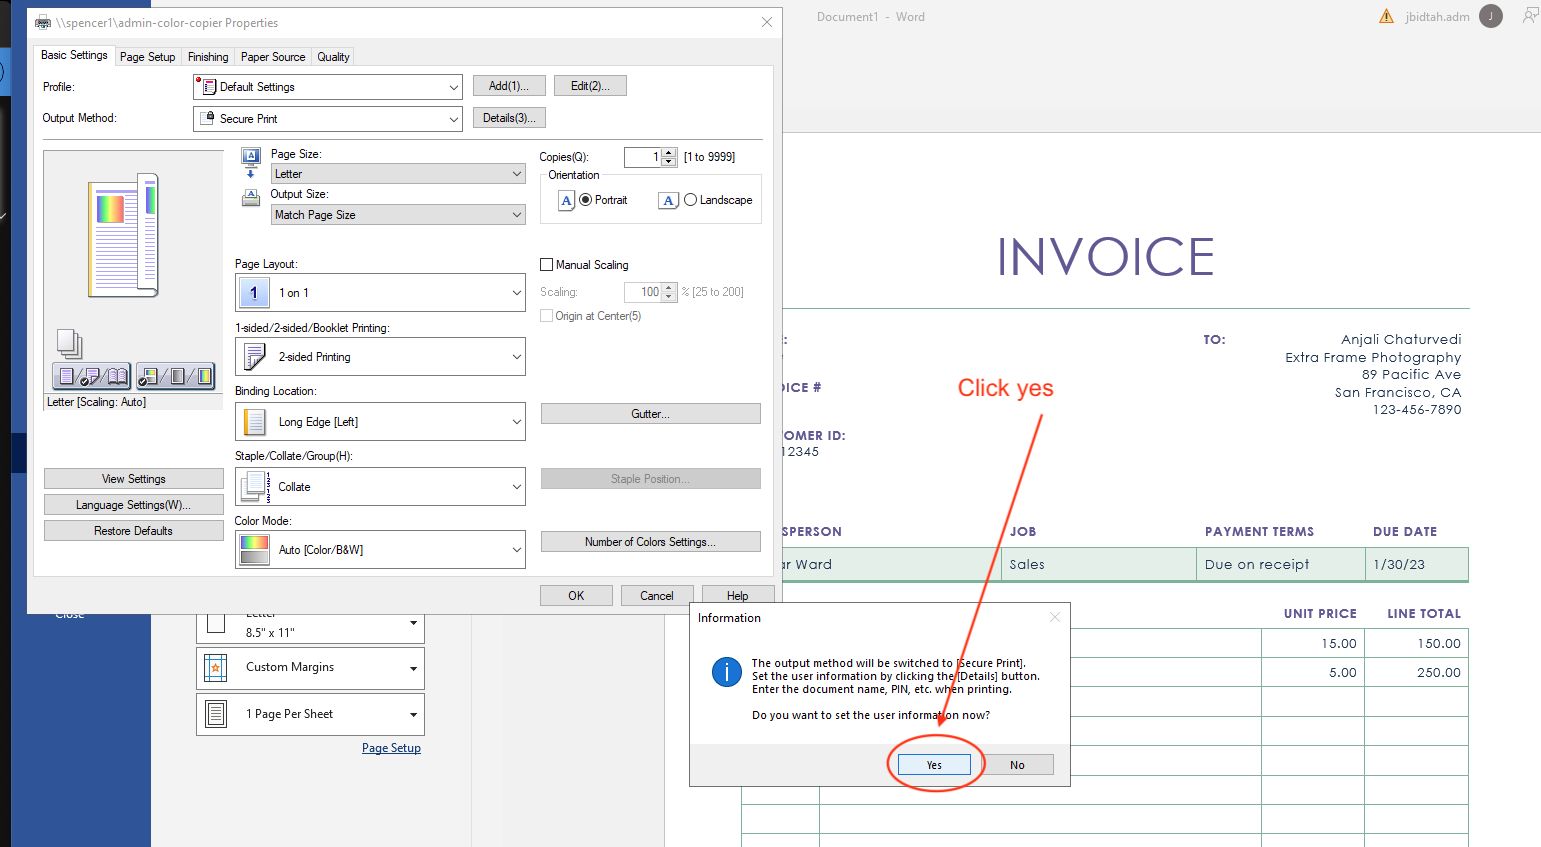
Task: Switch to the Page Setup tab
Action: point(147,57)
